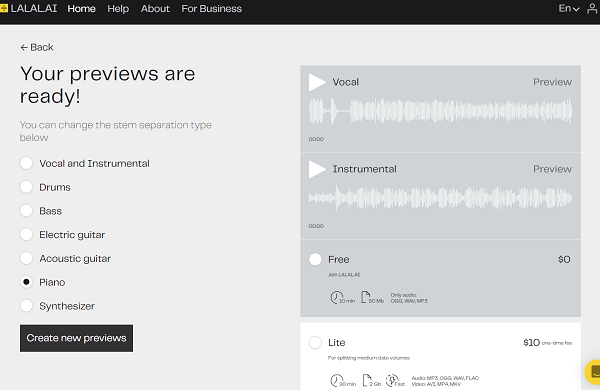Click the Instrumental track Preview label

click(x=553, y=169)
